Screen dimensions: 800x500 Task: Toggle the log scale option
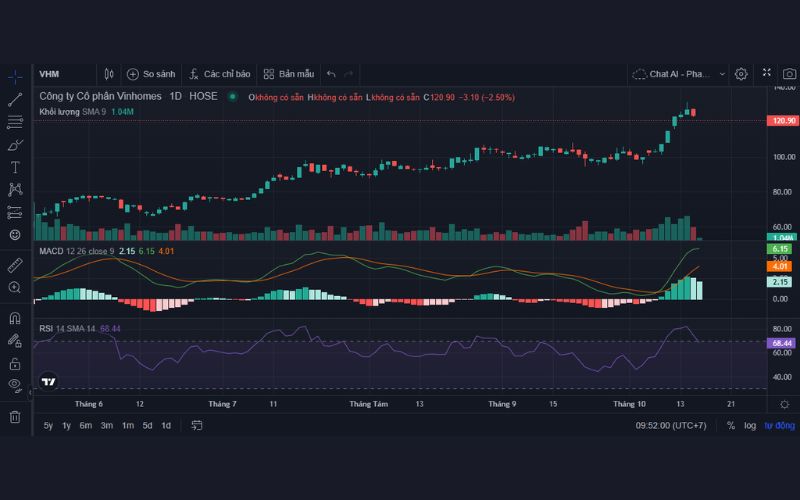(x=749, y=425)
